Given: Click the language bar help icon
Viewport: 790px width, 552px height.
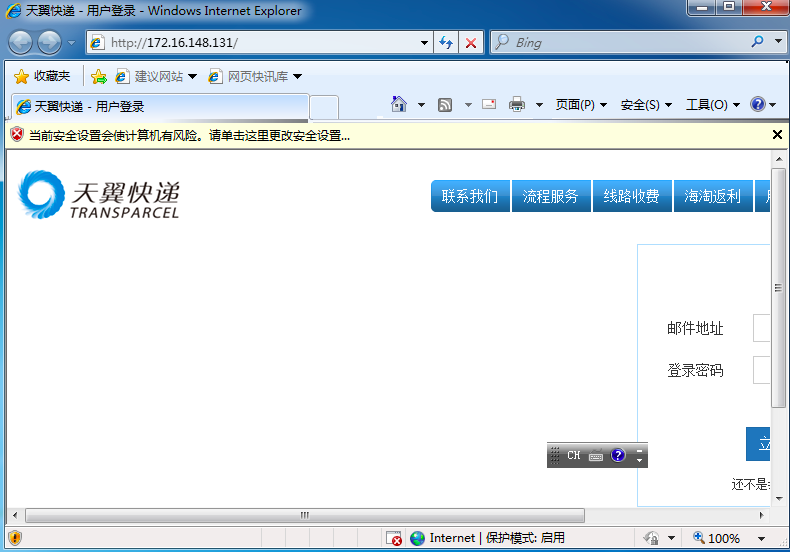Looking at the screenshot, I should click(x=618, y=455).
